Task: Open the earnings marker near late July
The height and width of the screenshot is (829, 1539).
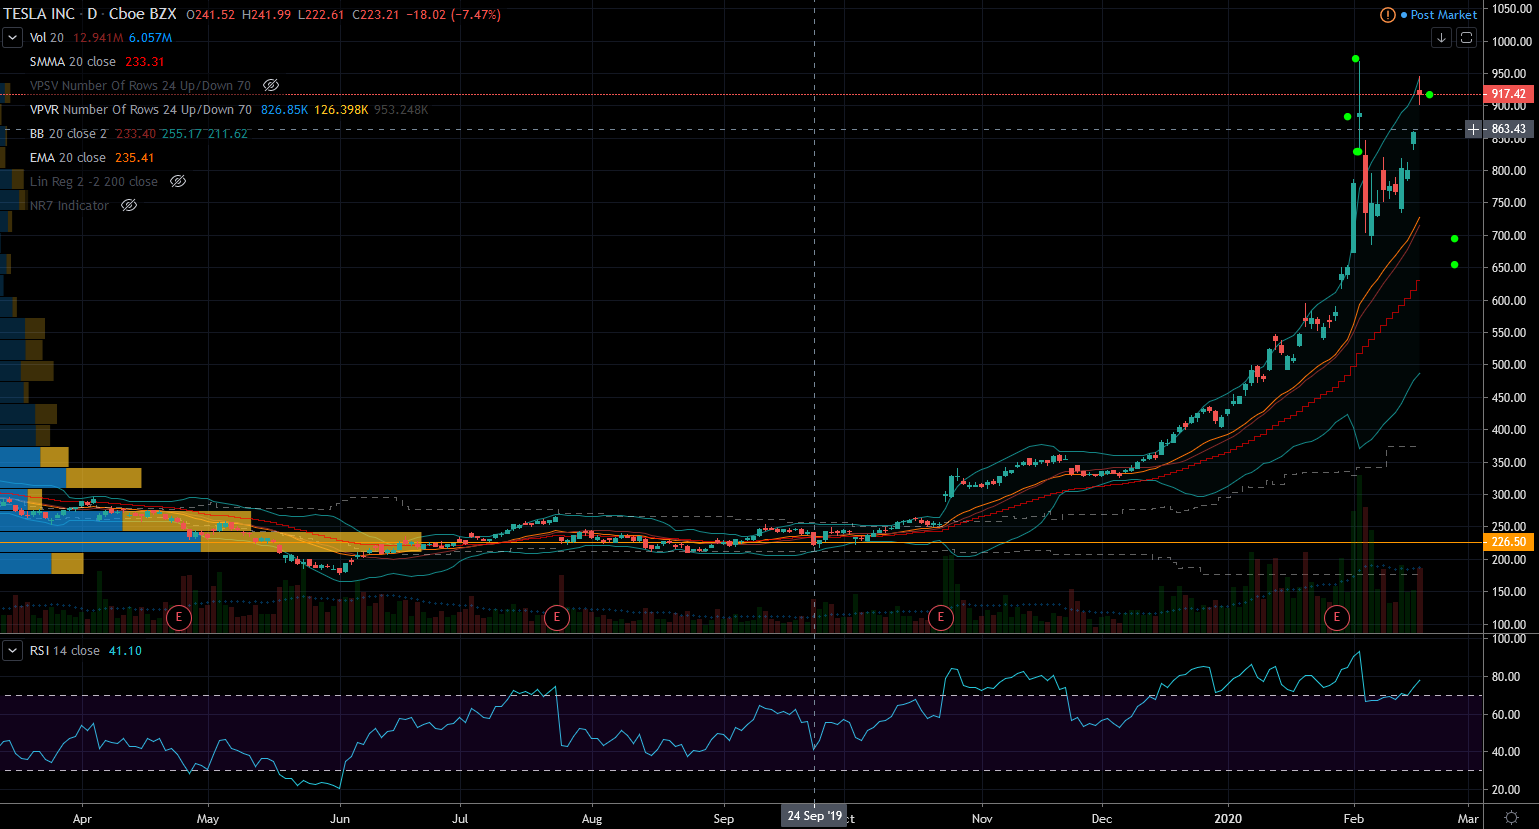Action: click(x=557, y=617)
